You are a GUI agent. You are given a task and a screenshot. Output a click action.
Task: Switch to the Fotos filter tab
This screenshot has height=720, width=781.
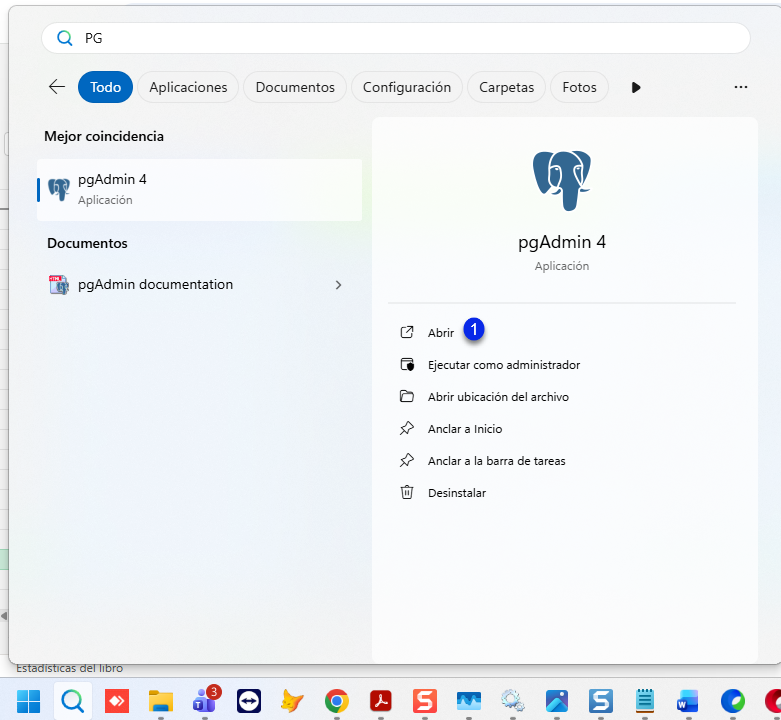click(579, 87)
